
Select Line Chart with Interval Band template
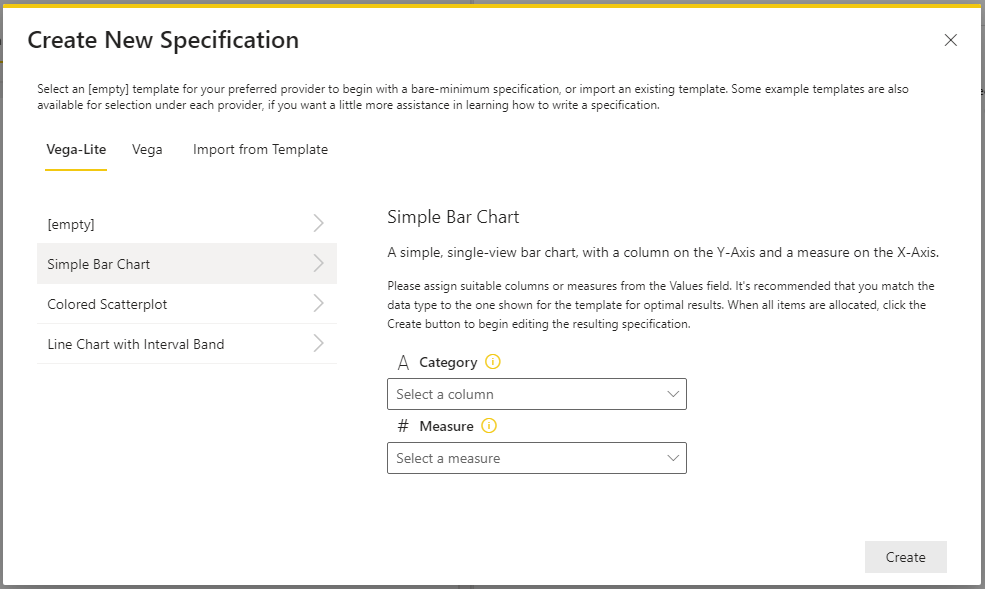coord(187,343)
